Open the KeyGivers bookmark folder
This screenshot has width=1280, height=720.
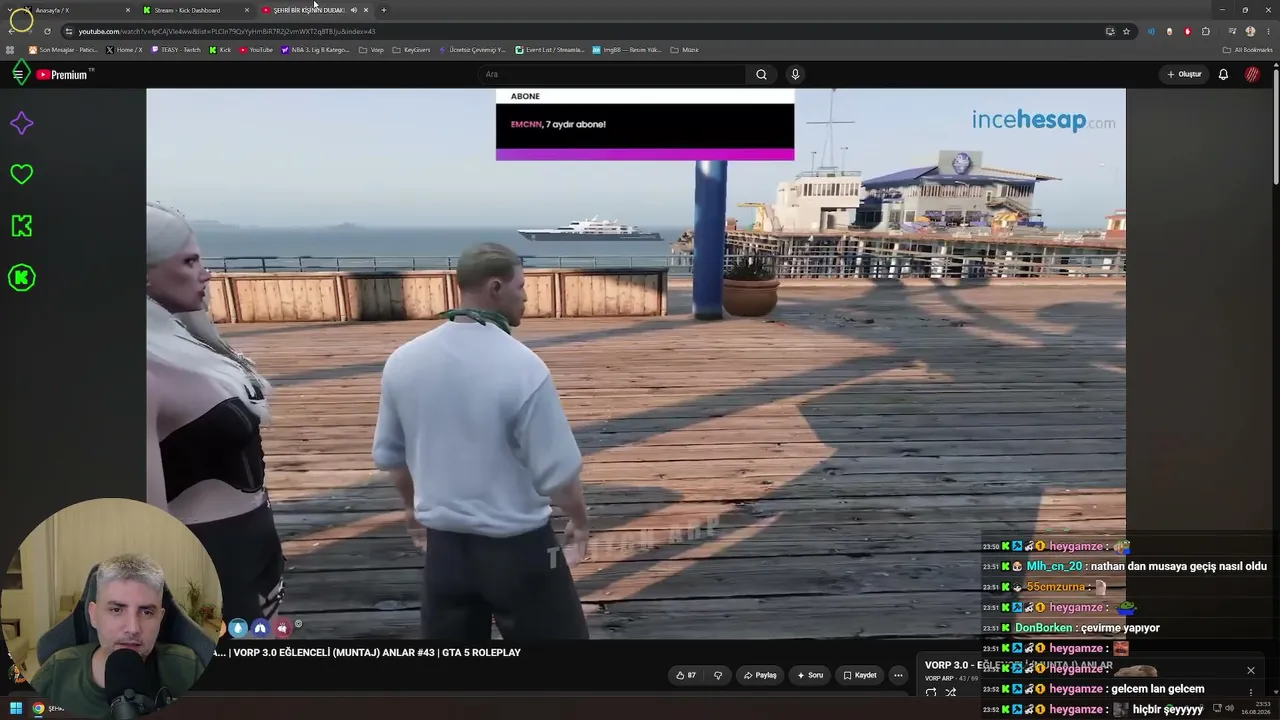411,50
